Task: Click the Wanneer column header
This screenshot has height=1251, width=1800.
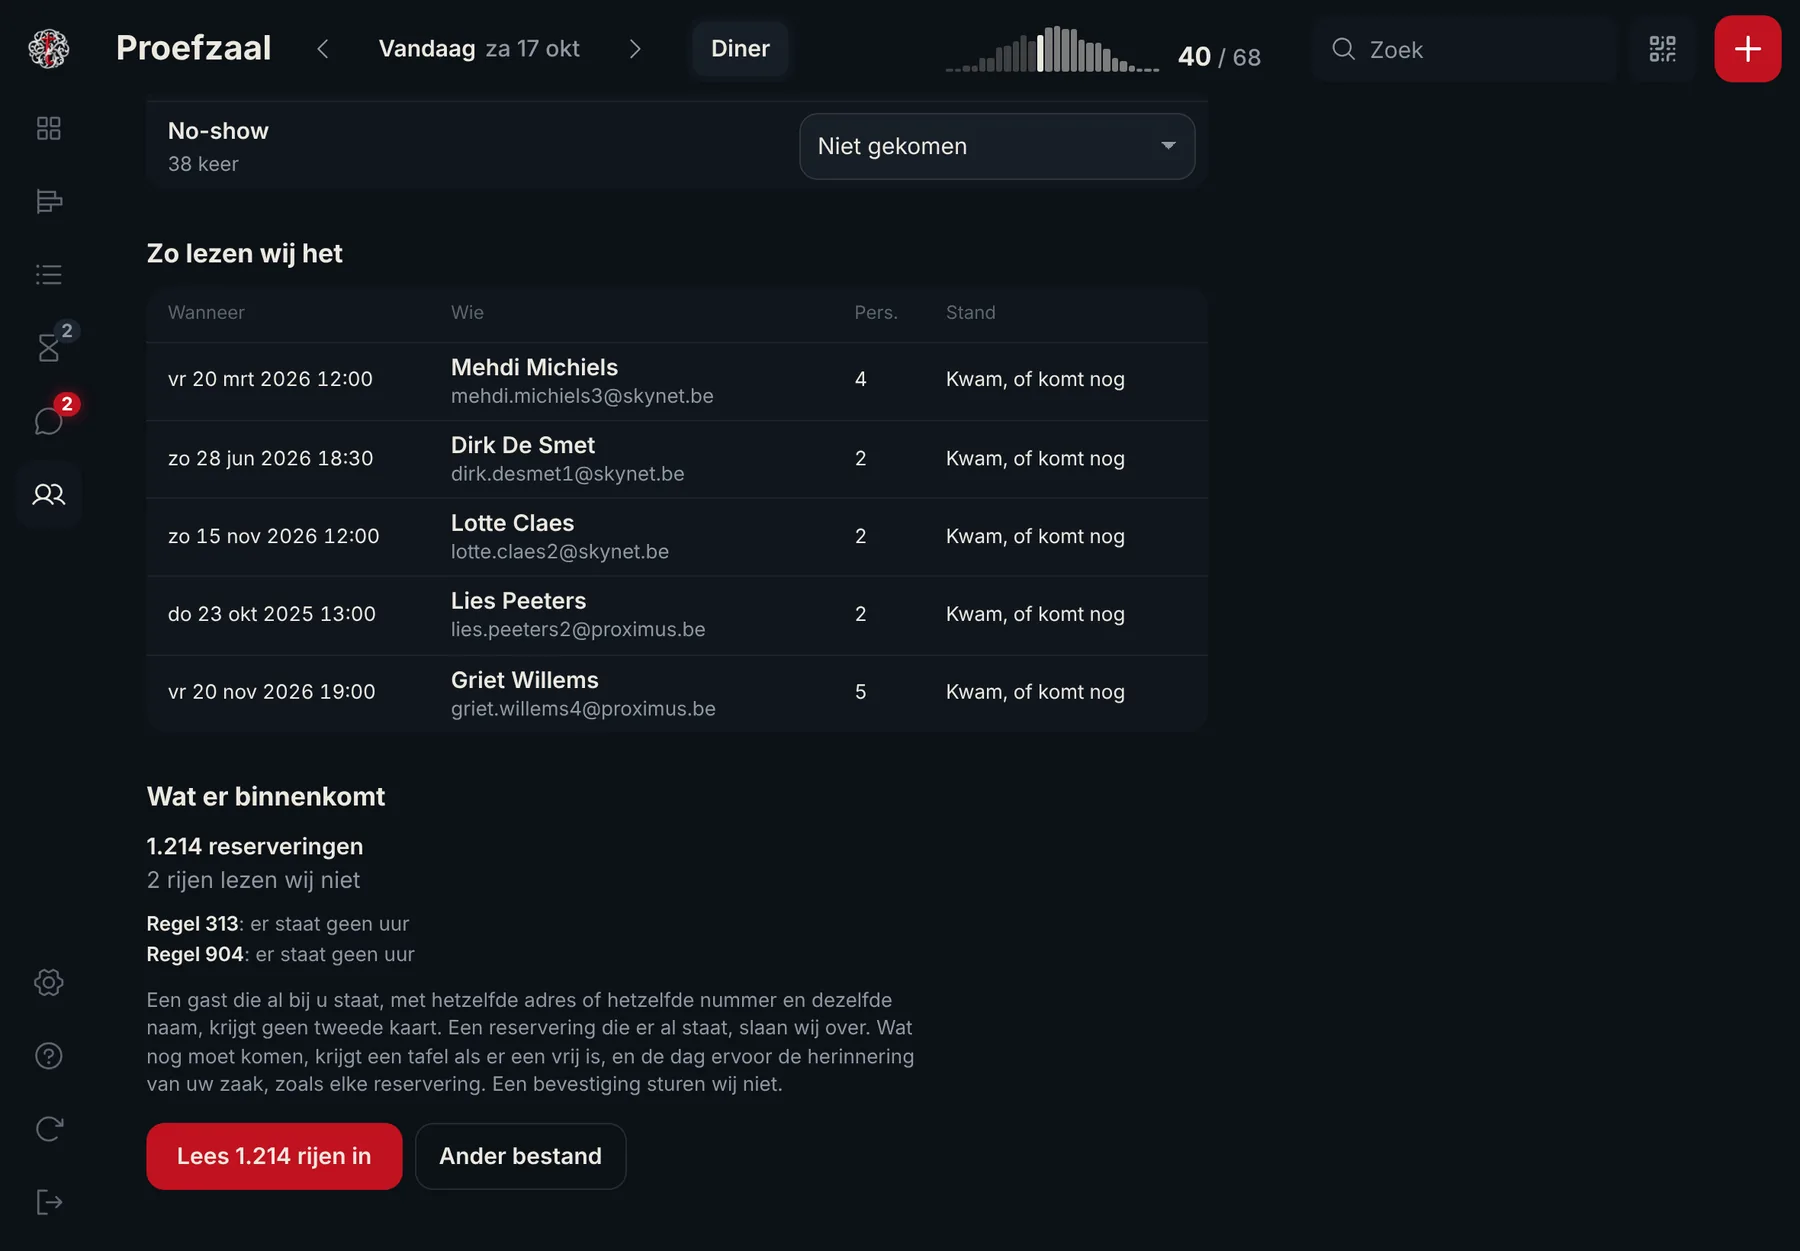Action: coord(206,312)
